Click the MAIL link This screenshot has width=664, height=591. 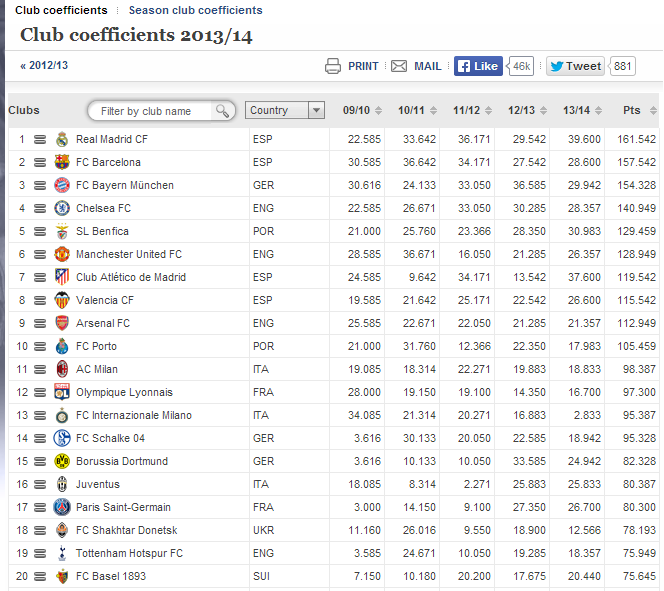(x=428, y=66)
